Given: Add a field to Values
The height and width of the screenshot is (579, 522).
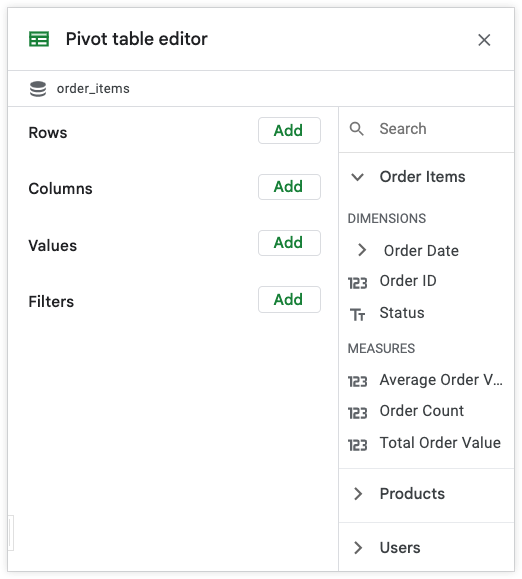Looking at the screenshot, I should pos(289,243).
